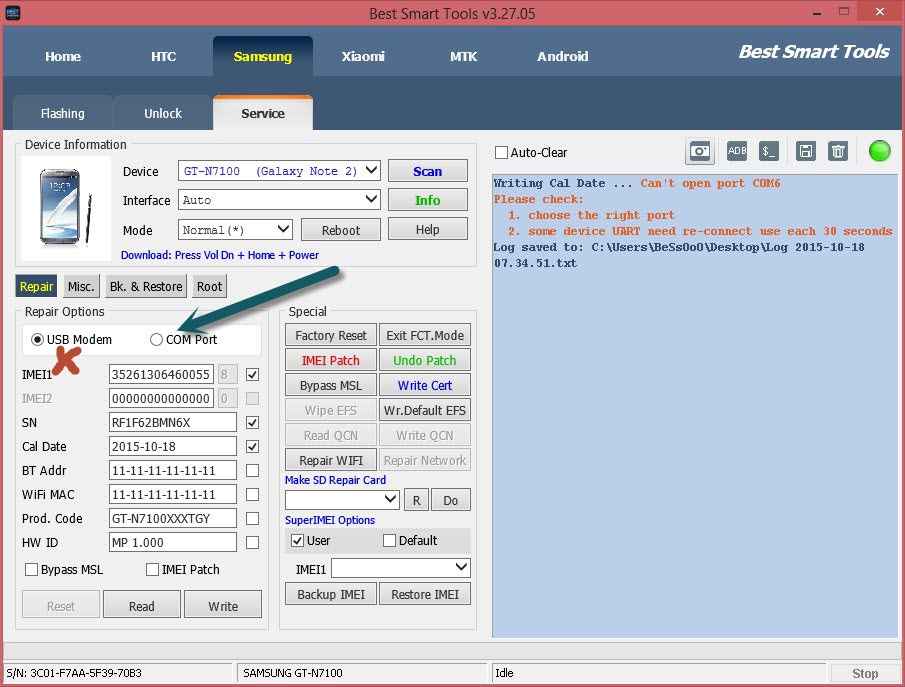Click the Reboot button

coord(341,230)
